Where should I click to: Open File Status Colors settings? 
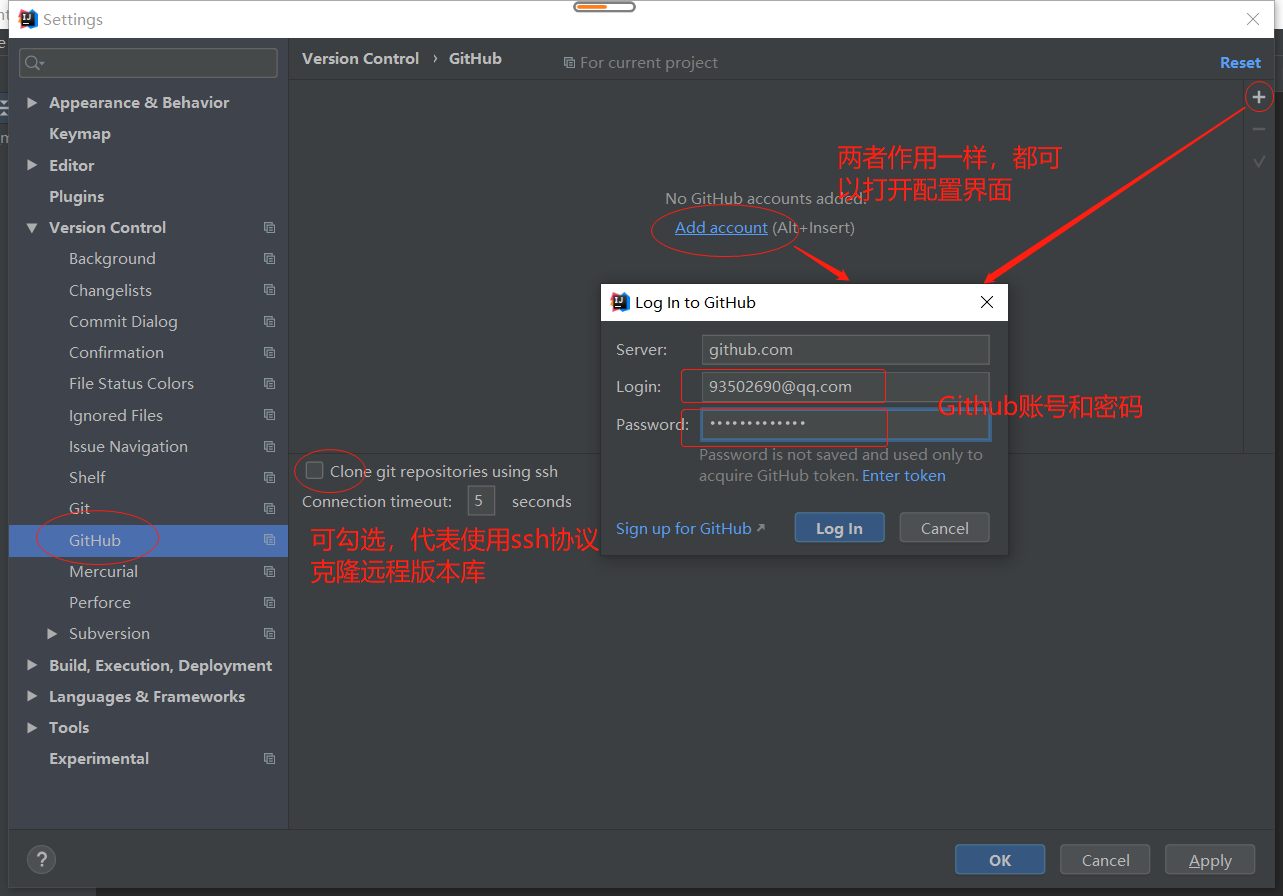tap(131, 383)
